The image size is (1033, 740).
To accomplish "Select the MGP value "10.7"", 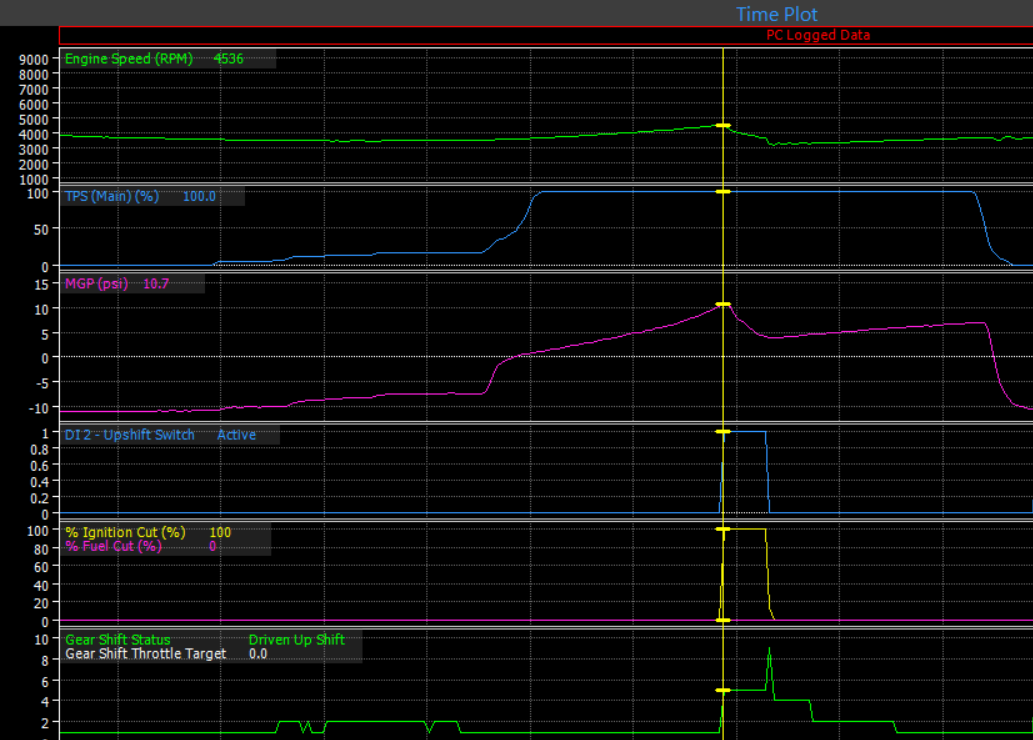I will (x=156, y=284).
